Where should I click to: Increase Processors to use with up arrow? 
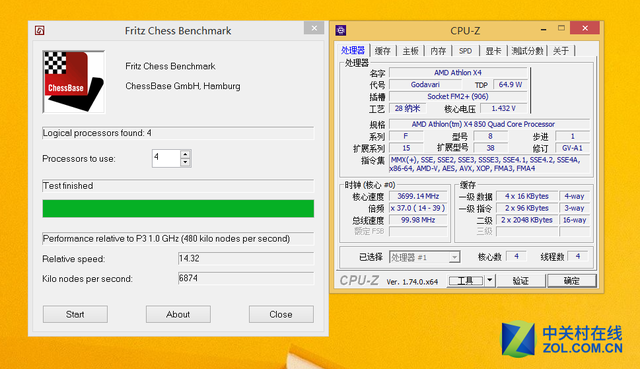pyautogui.click(x=185, y=155)
